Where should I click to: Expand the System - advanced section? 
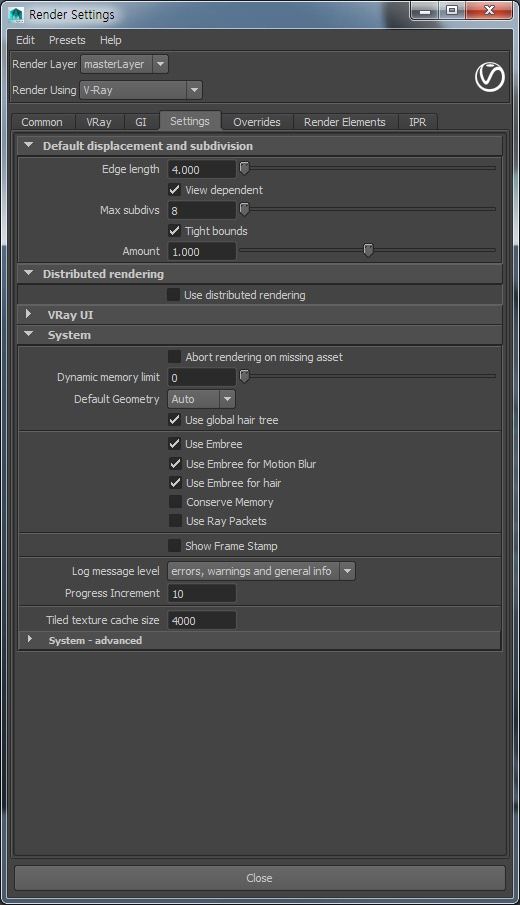point(29,640)
